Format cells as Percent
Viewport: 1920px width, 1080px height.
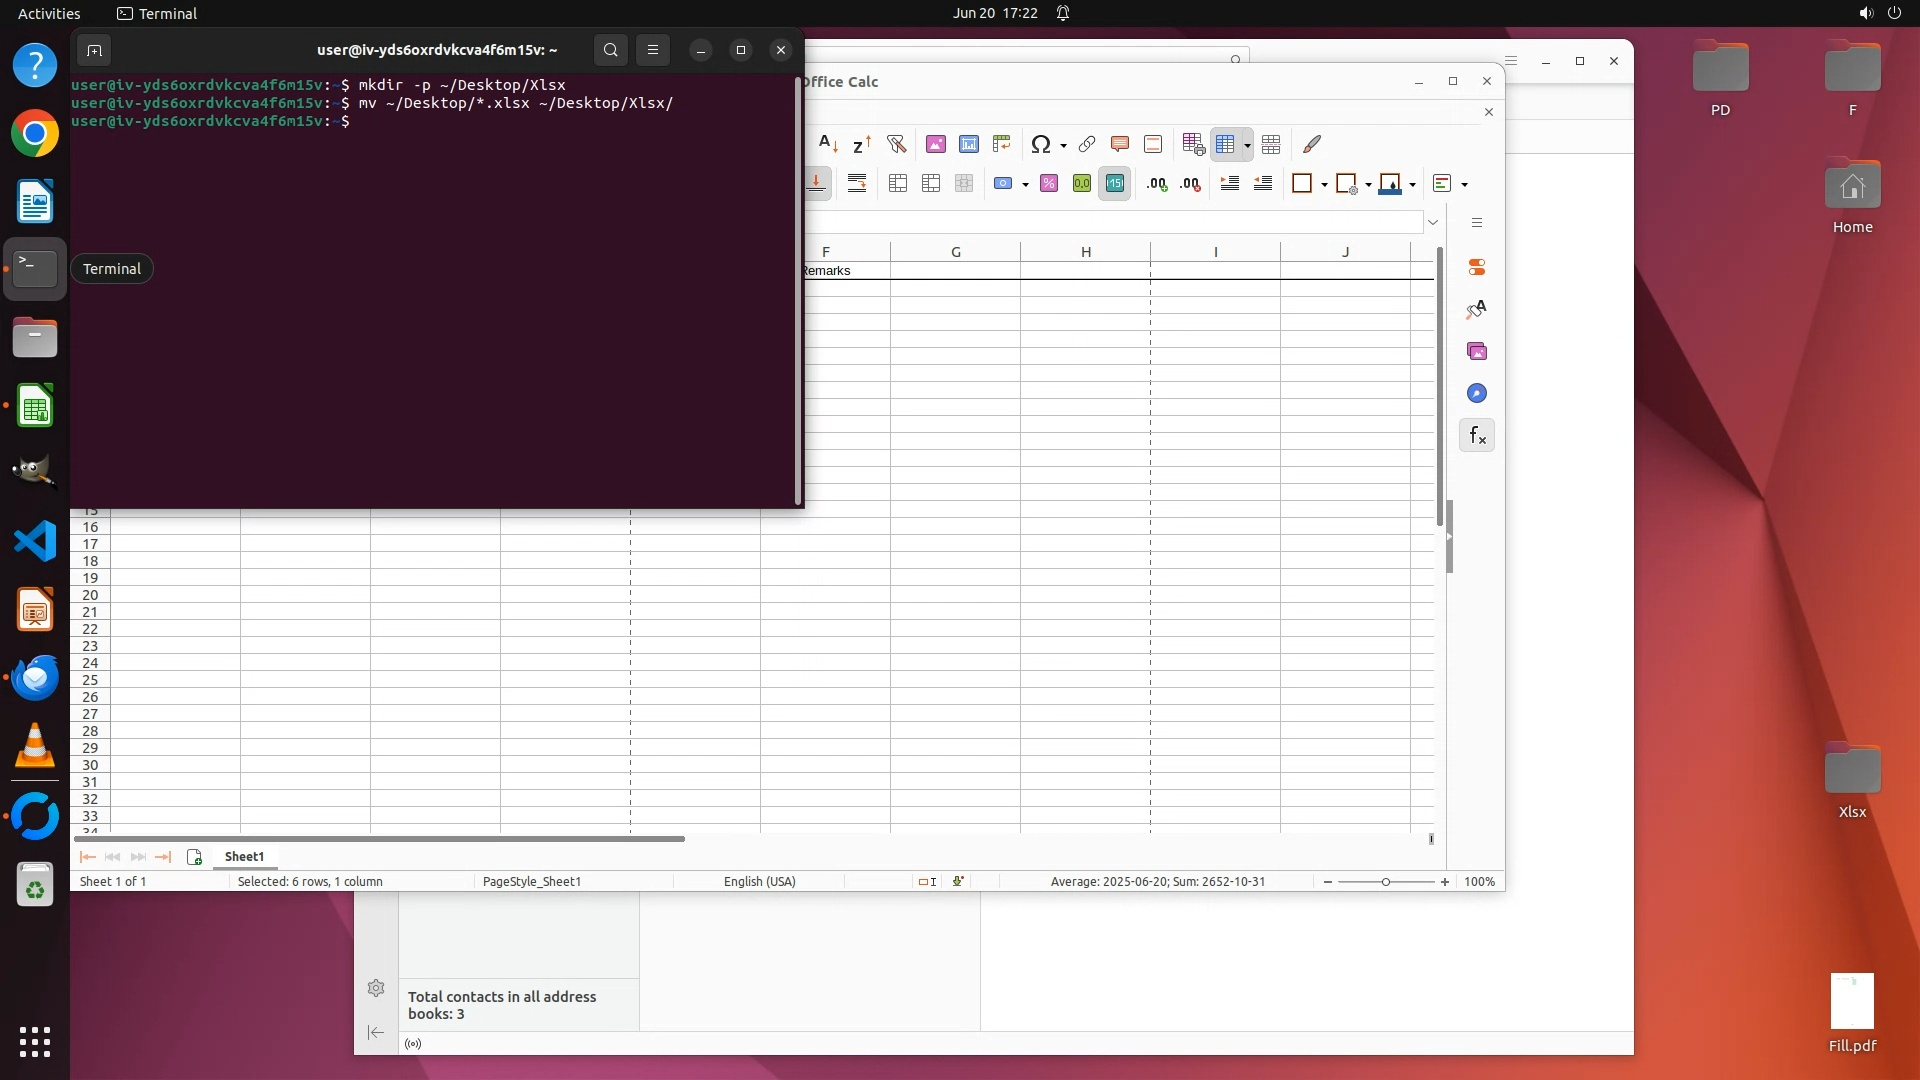(x=1048, y=184)
